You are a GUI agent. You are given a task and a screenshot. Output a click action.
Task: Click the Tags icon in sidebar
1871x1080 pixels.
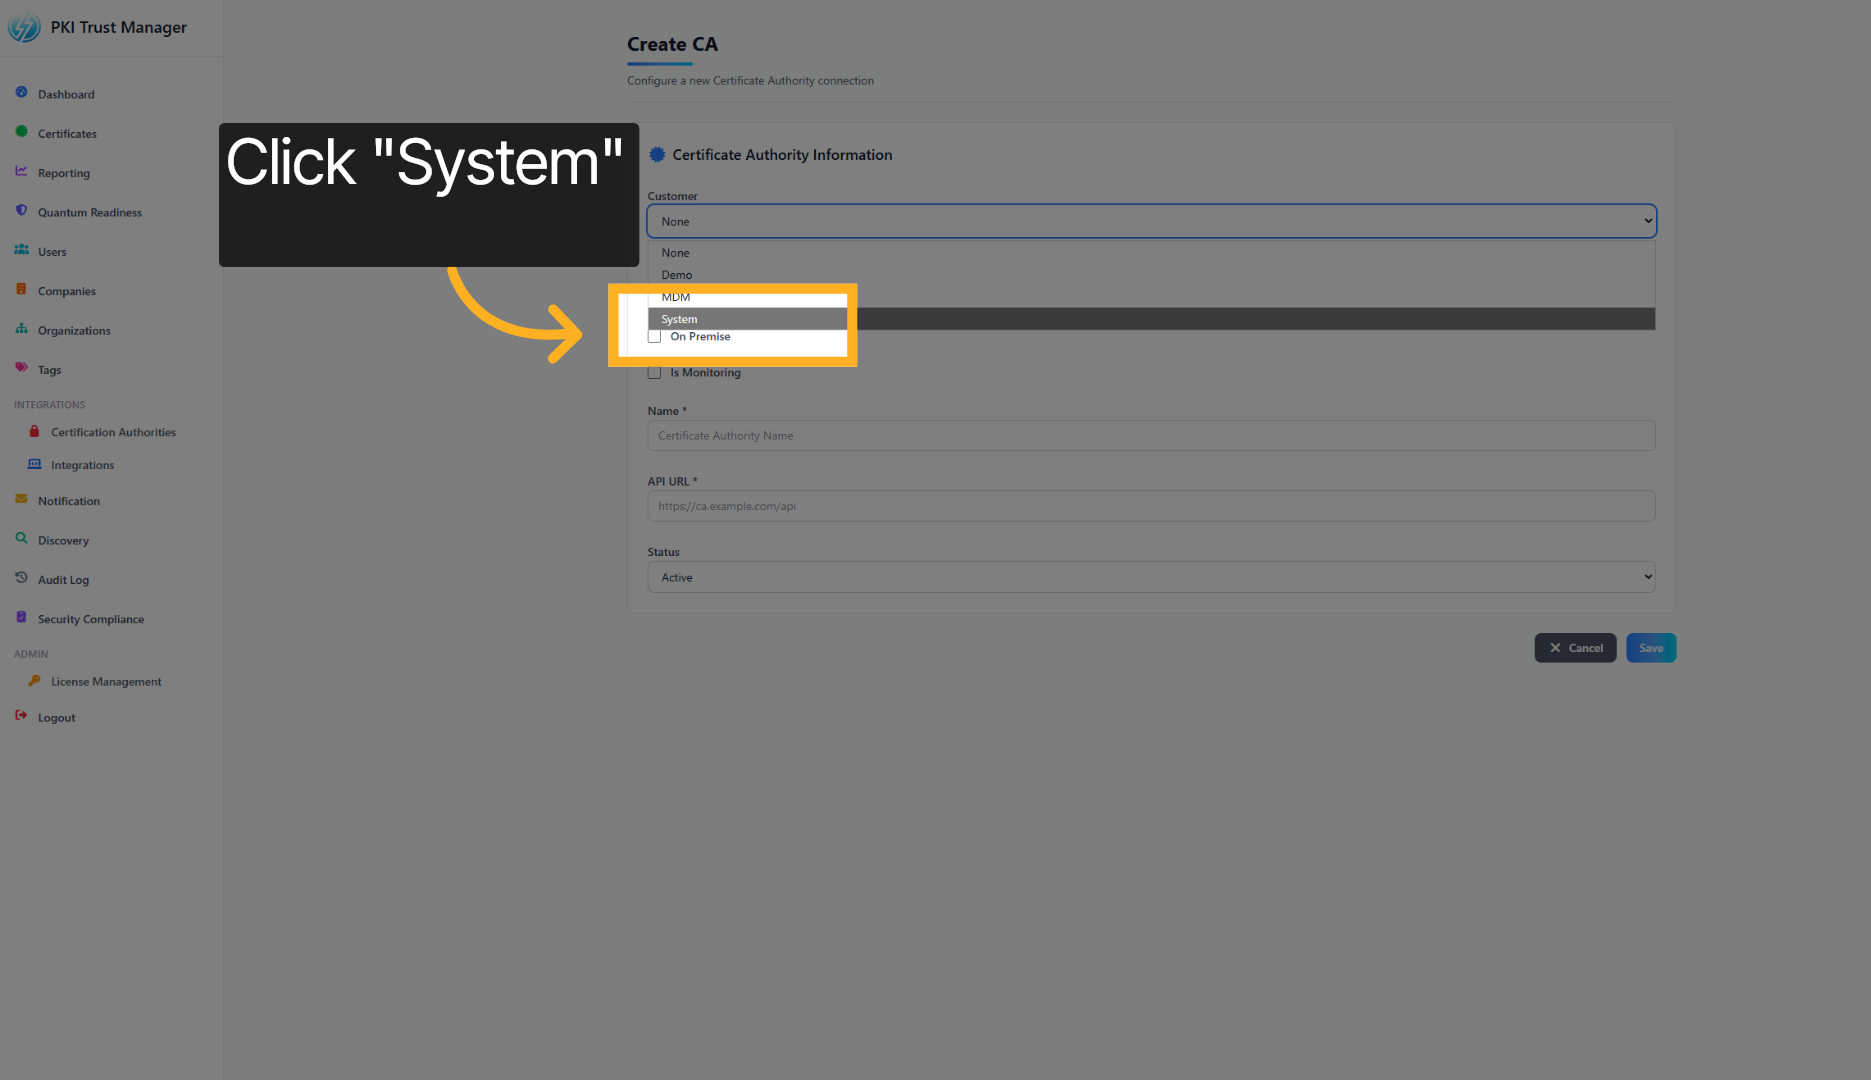(x=21, y=368)
